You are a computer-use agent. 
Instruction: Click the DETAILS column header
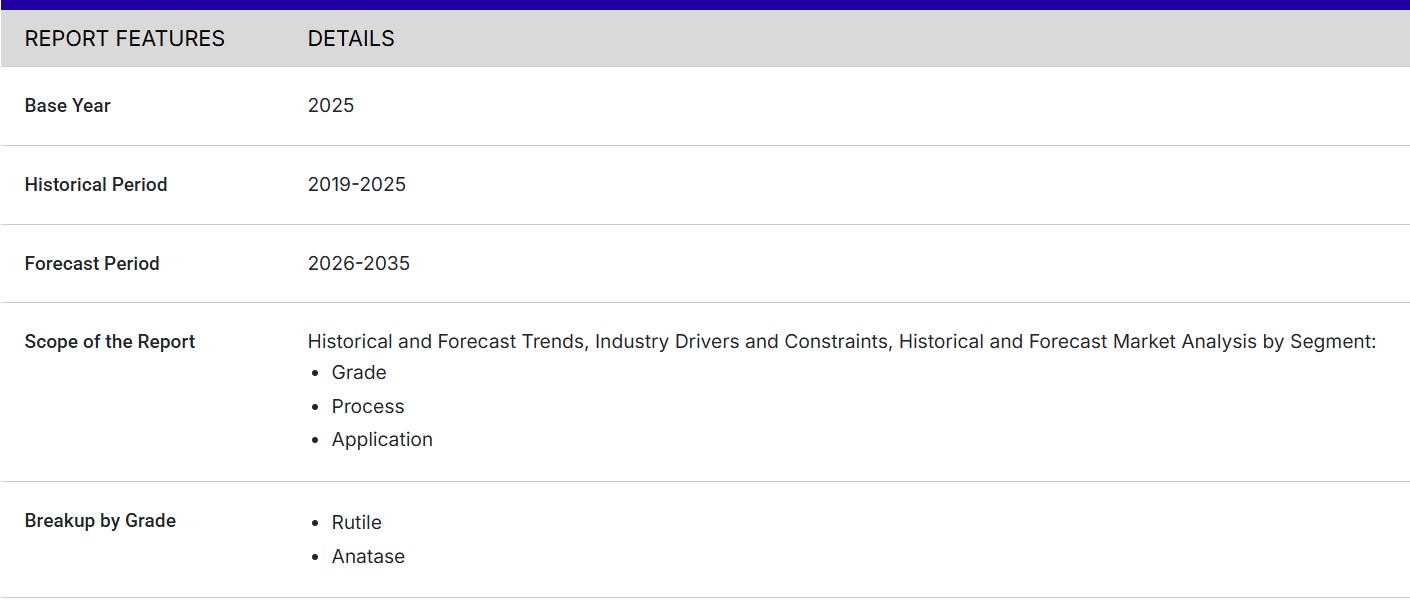click(351, 39)
